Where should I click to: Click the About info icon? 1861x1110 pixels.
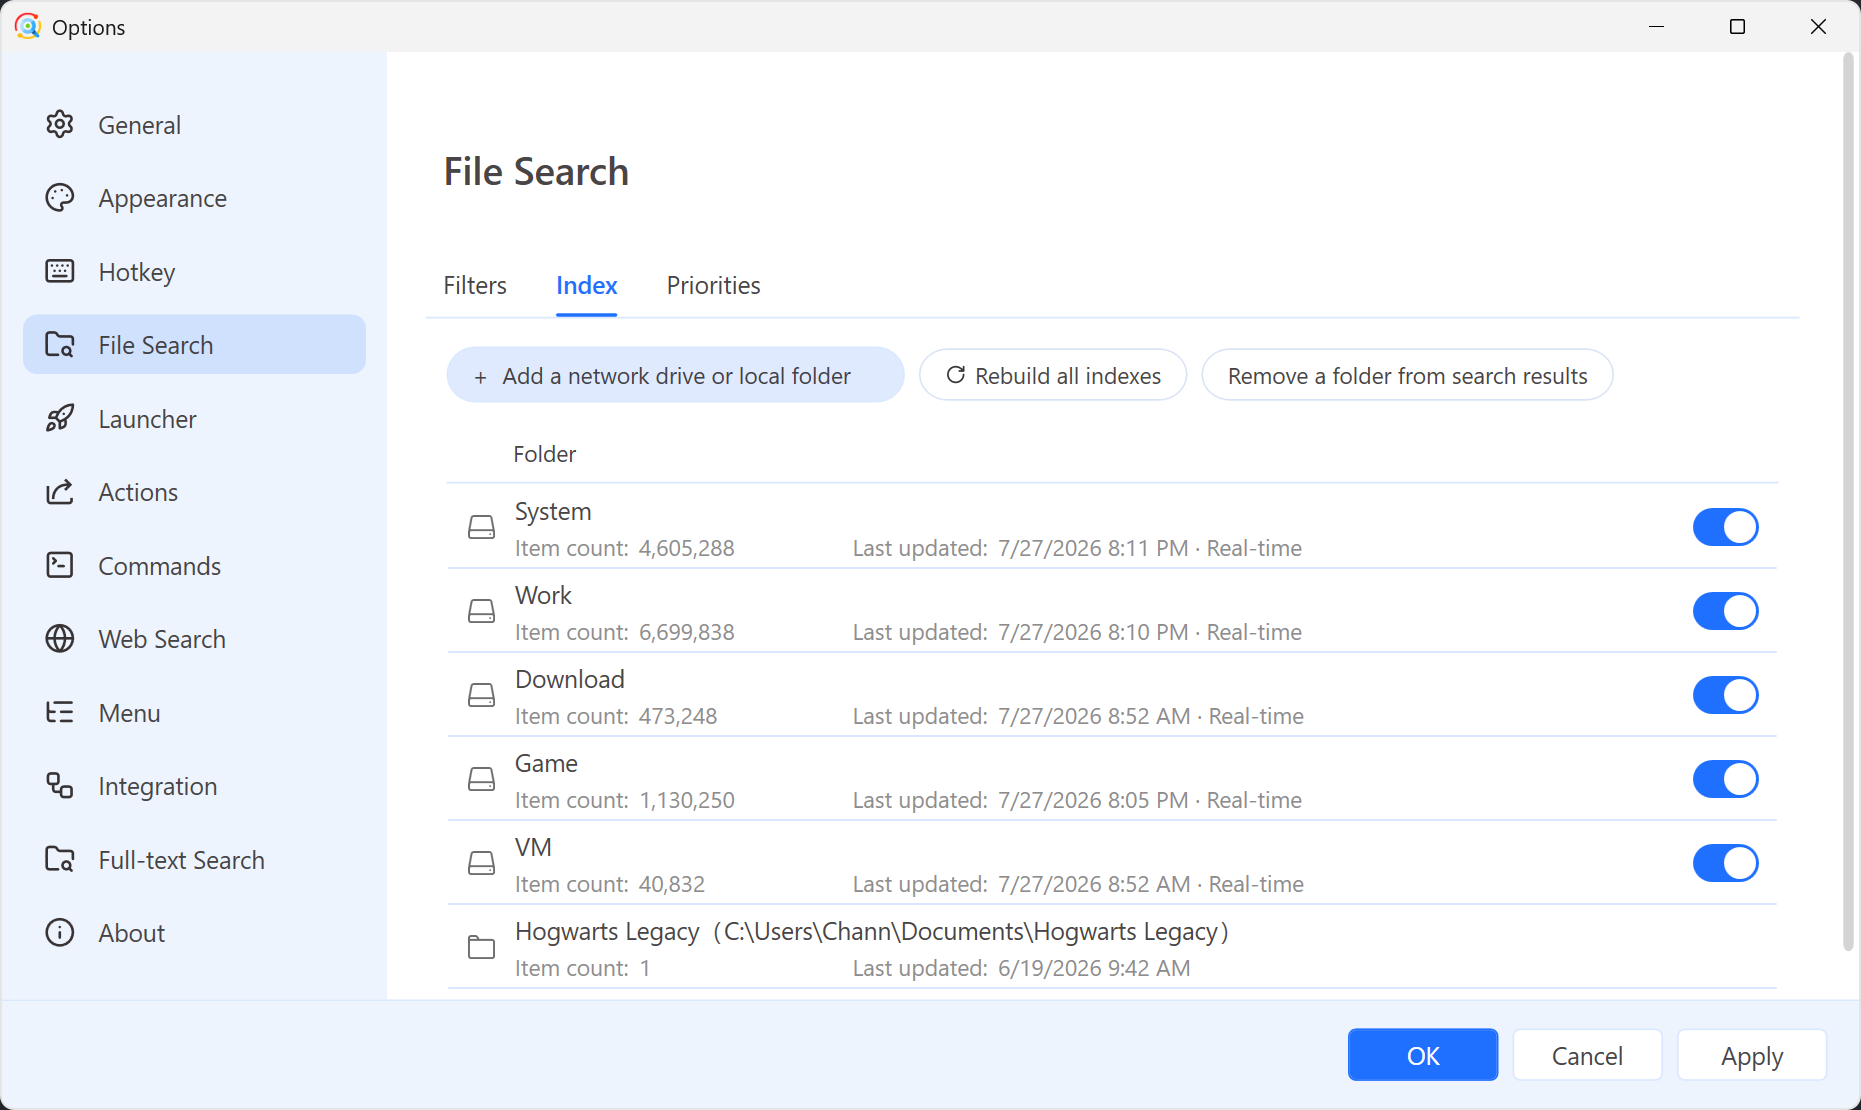click(60, 933)
